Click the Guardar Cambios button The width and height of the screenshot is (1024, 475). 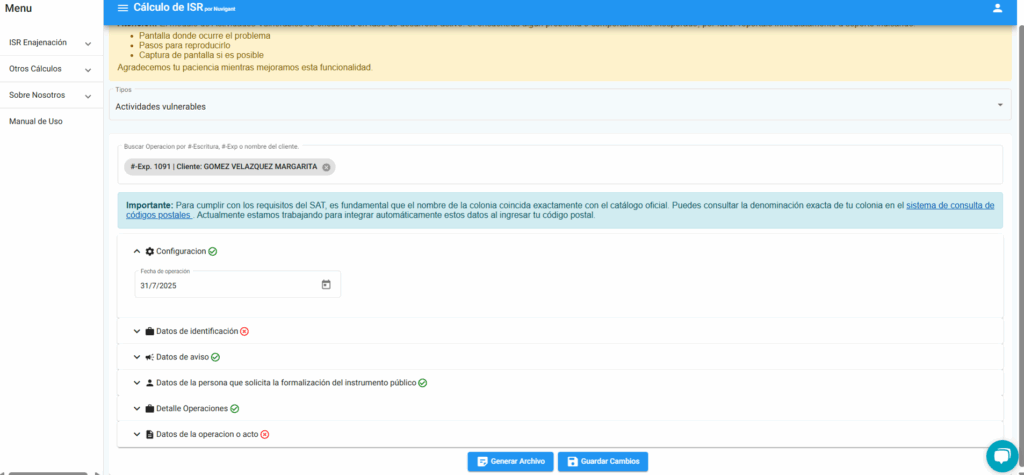click(603, 461)
